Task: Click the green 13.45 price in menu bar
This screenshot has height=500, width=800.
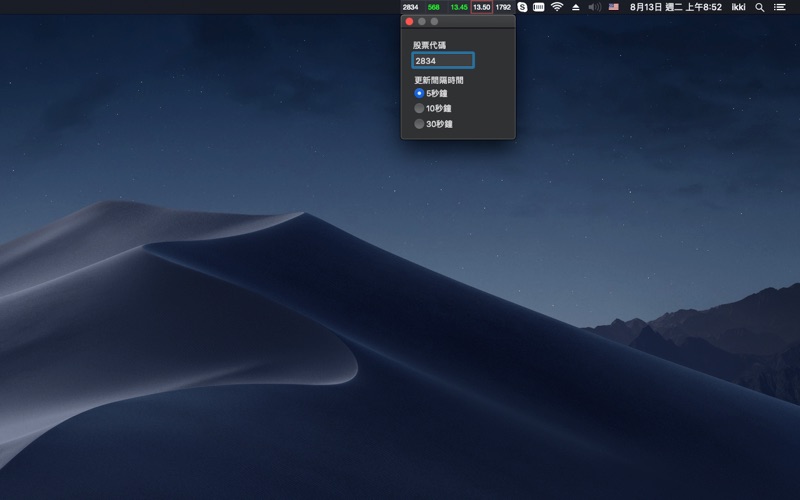Action: [459, 7]
